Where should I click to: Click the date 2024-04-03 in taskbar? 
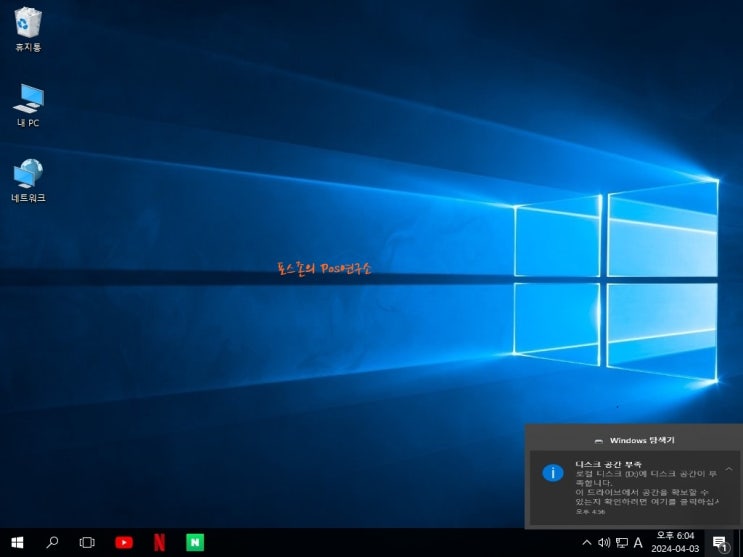(x=675, y=549)
